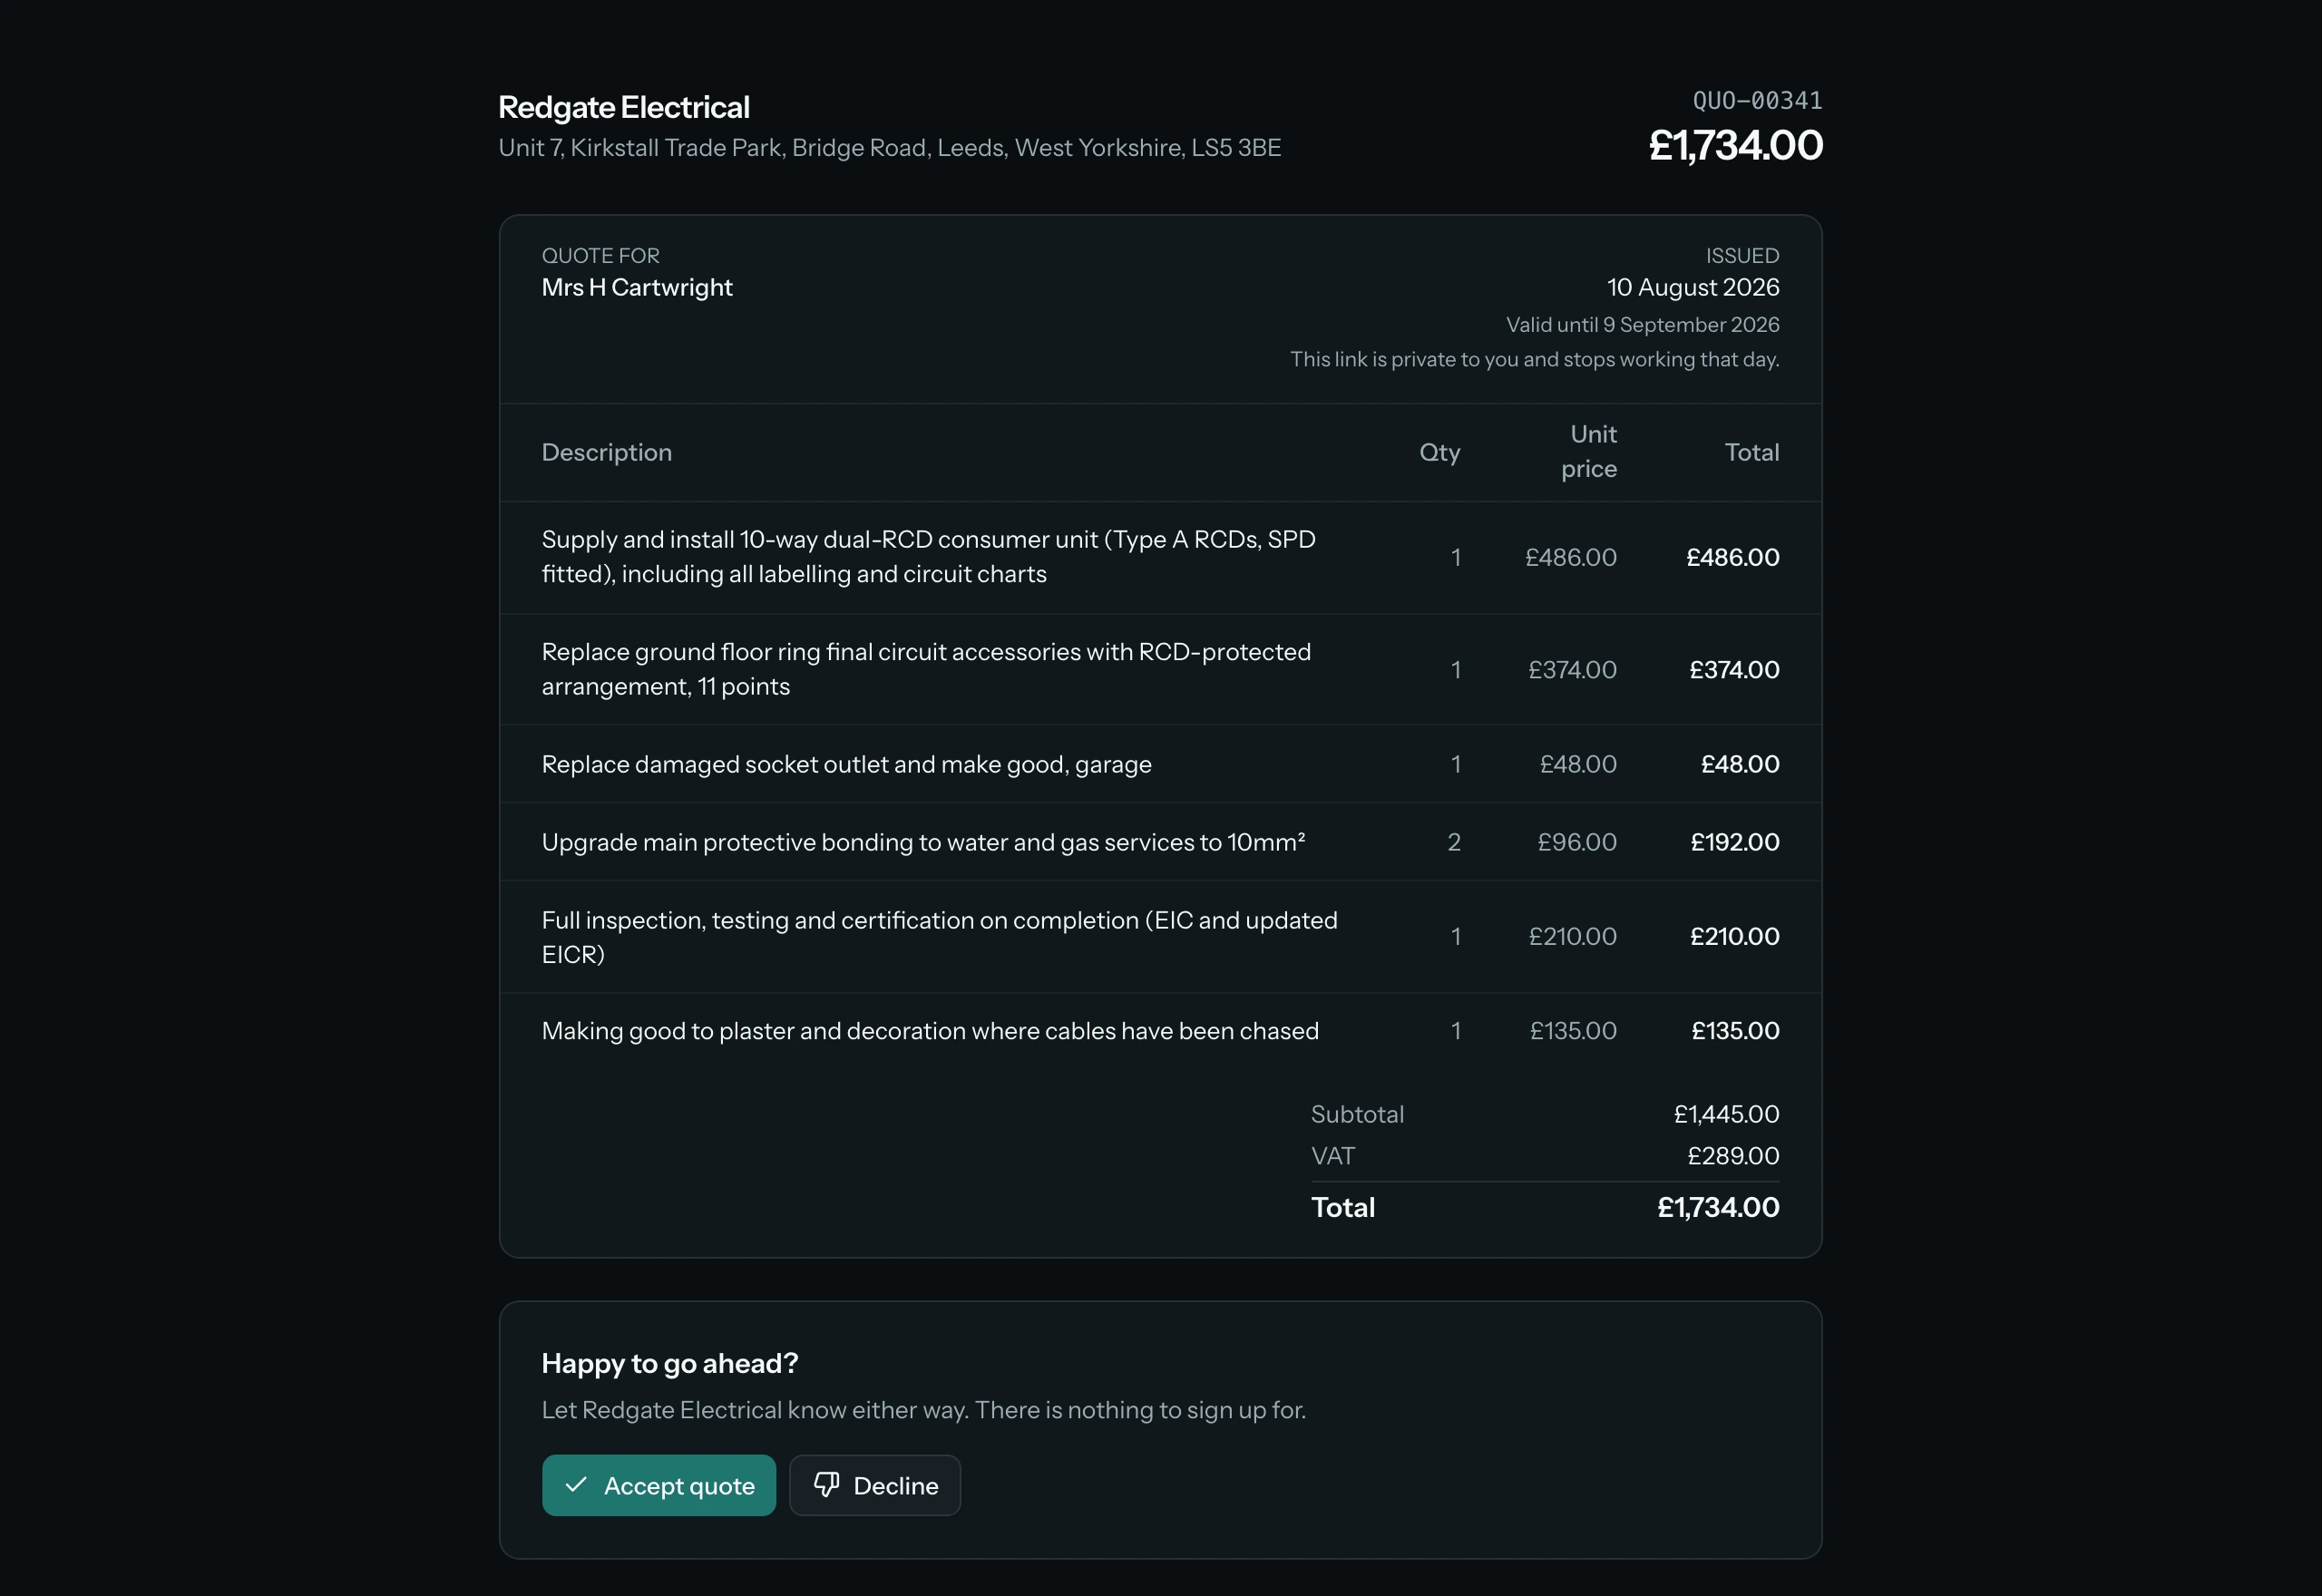
Task: Click the making good to plaster row
Action: tap(1160, 1031)
